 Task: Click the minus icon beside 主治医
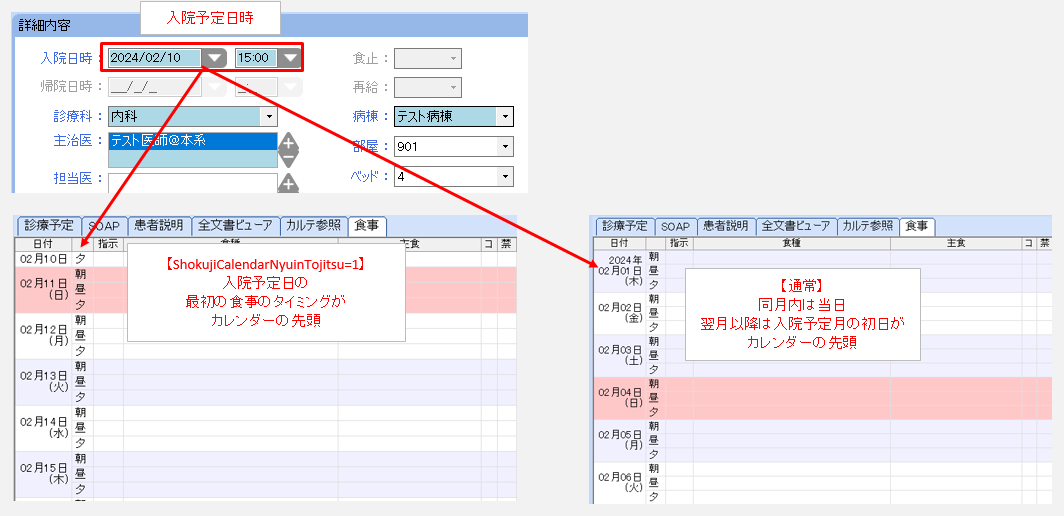pos(288,160)
